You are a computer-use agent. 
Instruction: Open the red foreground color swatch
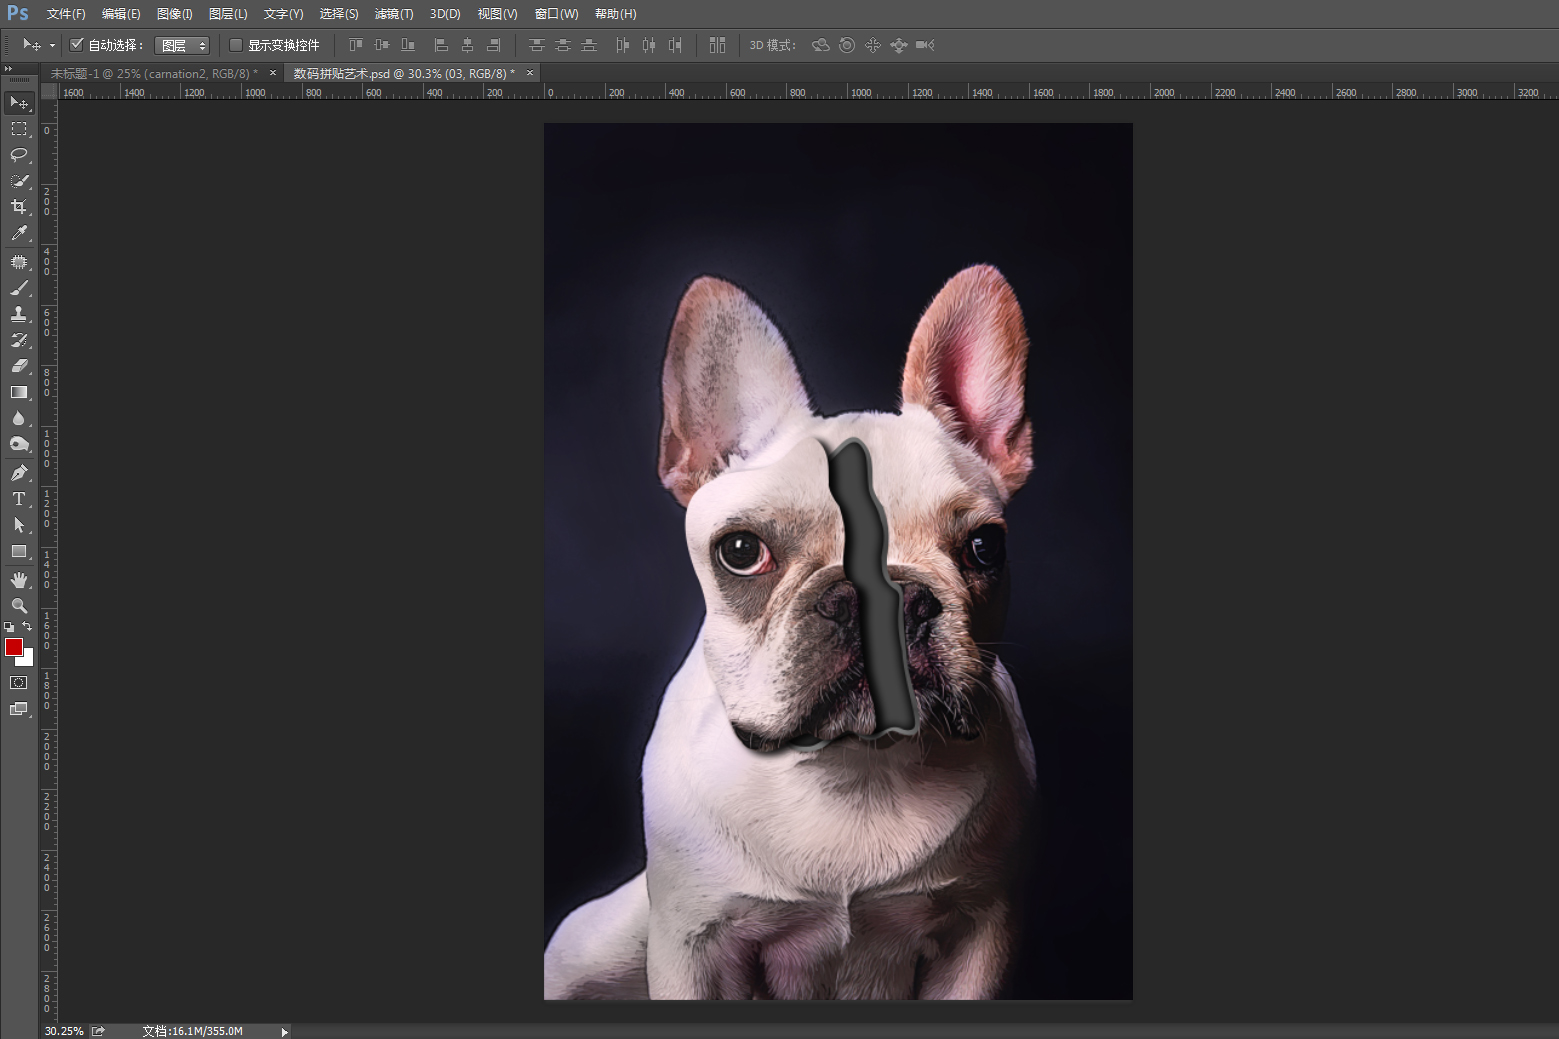click(14, 647)
